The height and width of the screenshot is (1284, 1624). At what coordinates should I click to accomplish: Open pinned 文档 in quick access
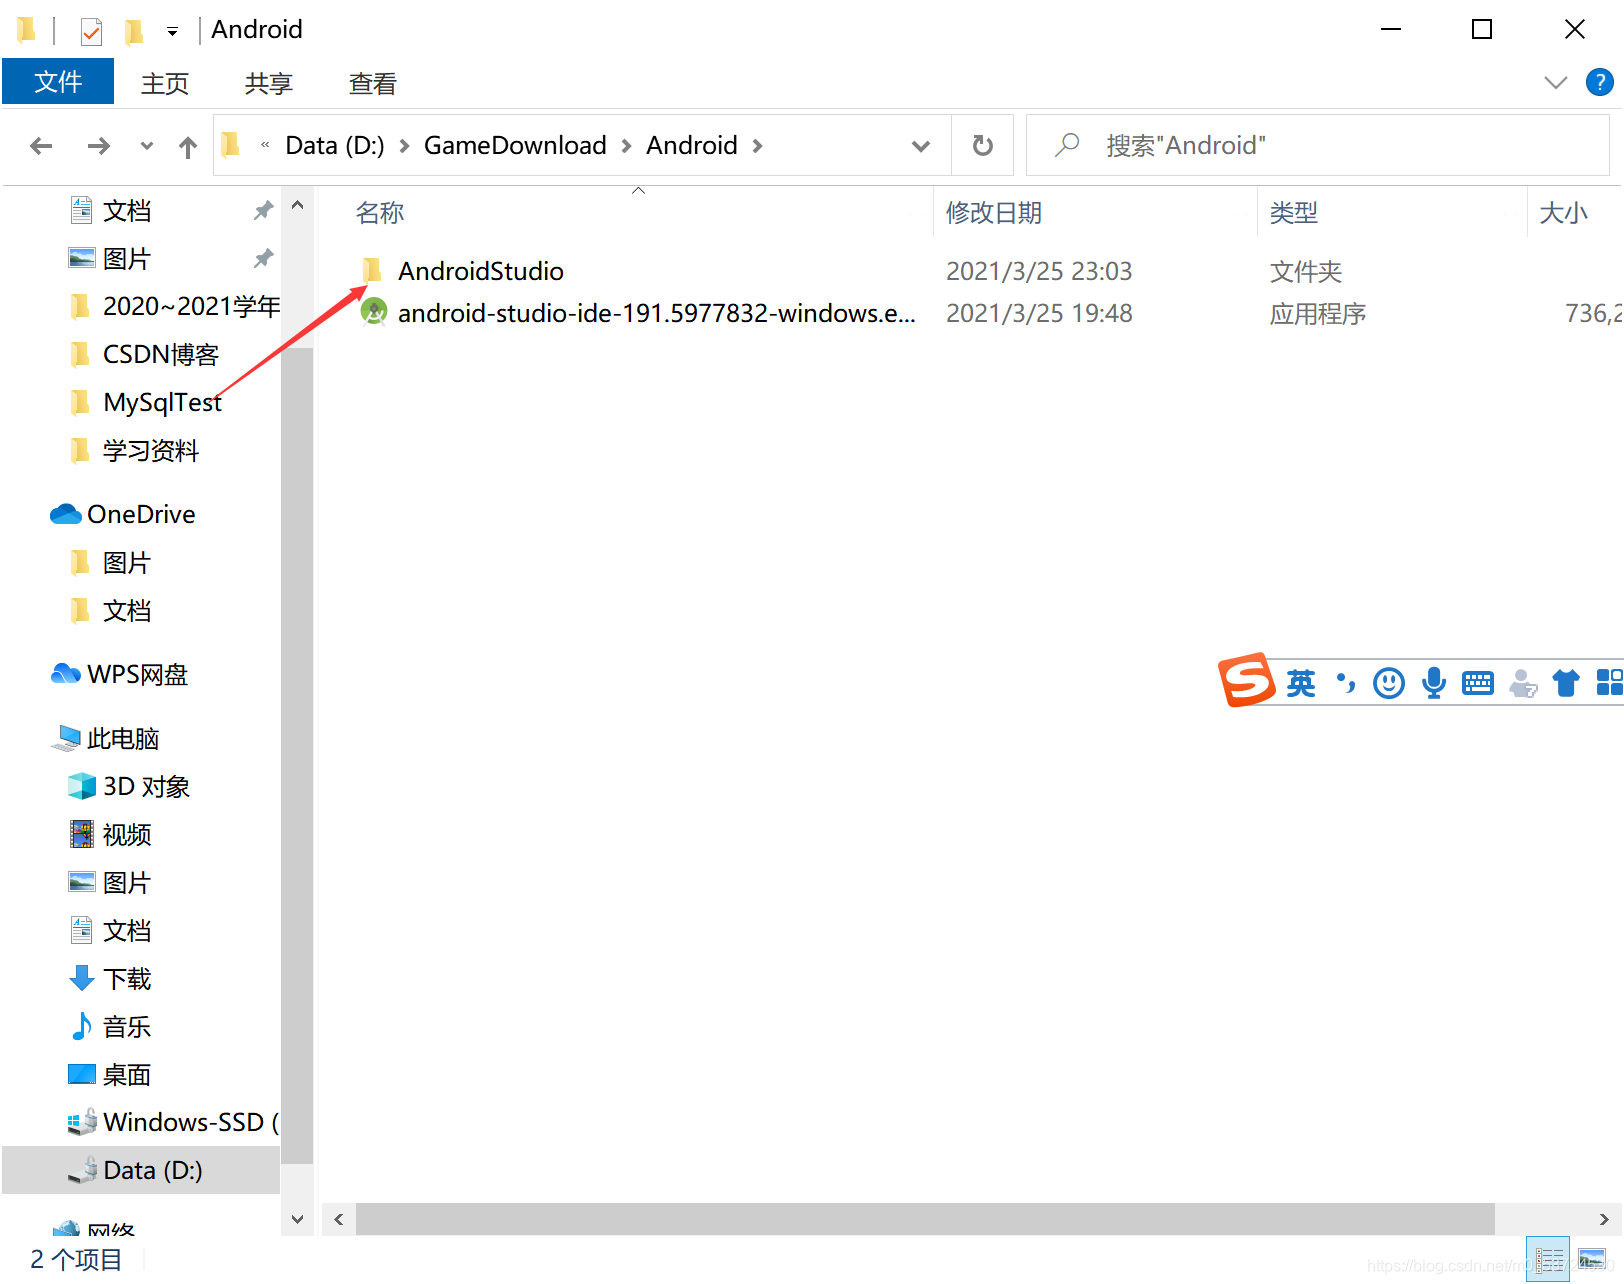click(127, 210)
